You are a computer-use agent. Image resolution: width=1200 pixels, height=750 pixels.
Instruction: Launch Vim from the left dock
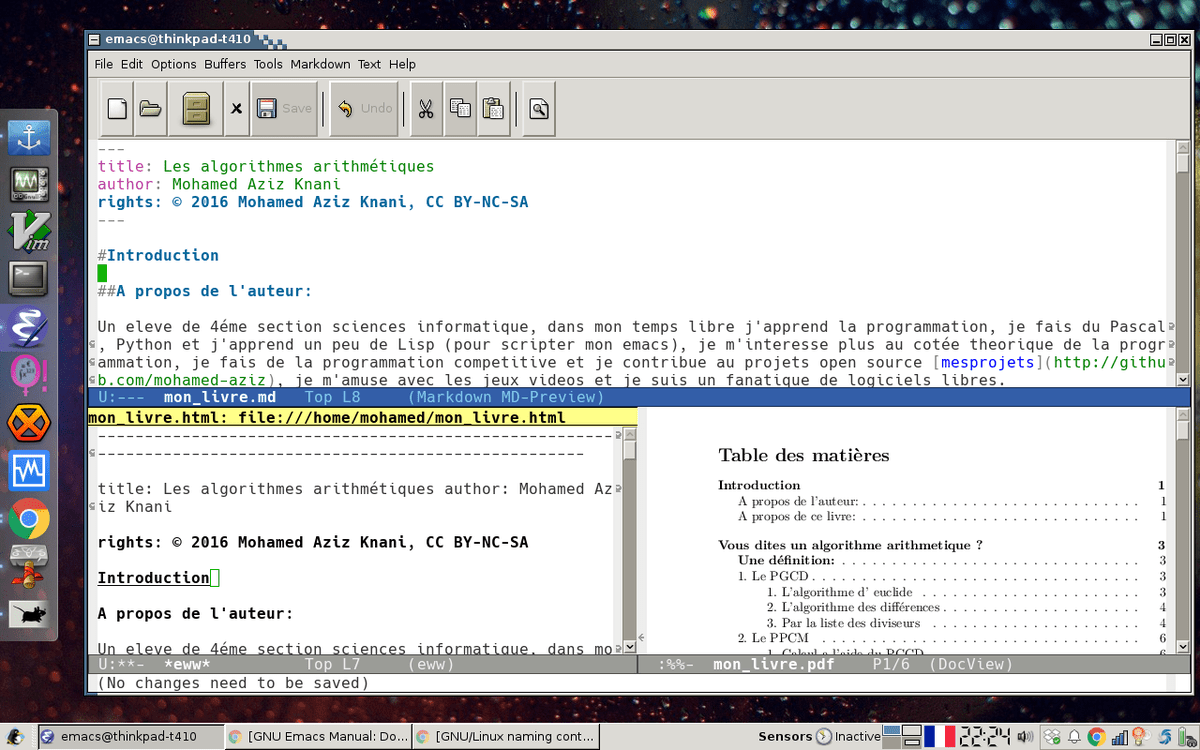29,230
